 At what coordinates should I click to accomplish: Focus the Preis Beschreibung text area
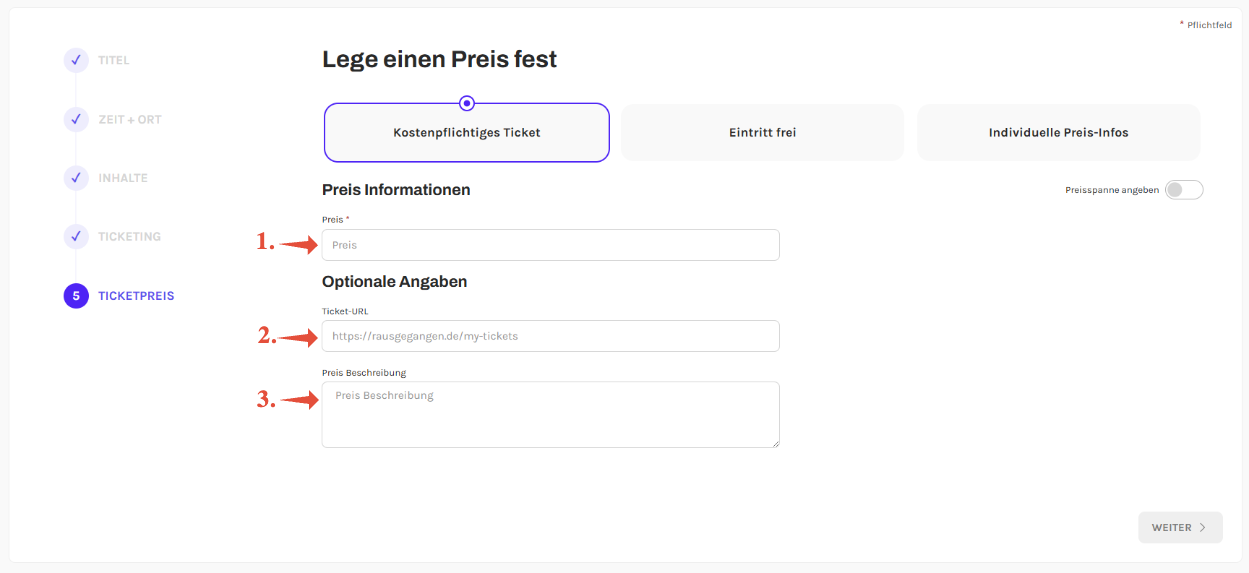click(x=550, y=414)
